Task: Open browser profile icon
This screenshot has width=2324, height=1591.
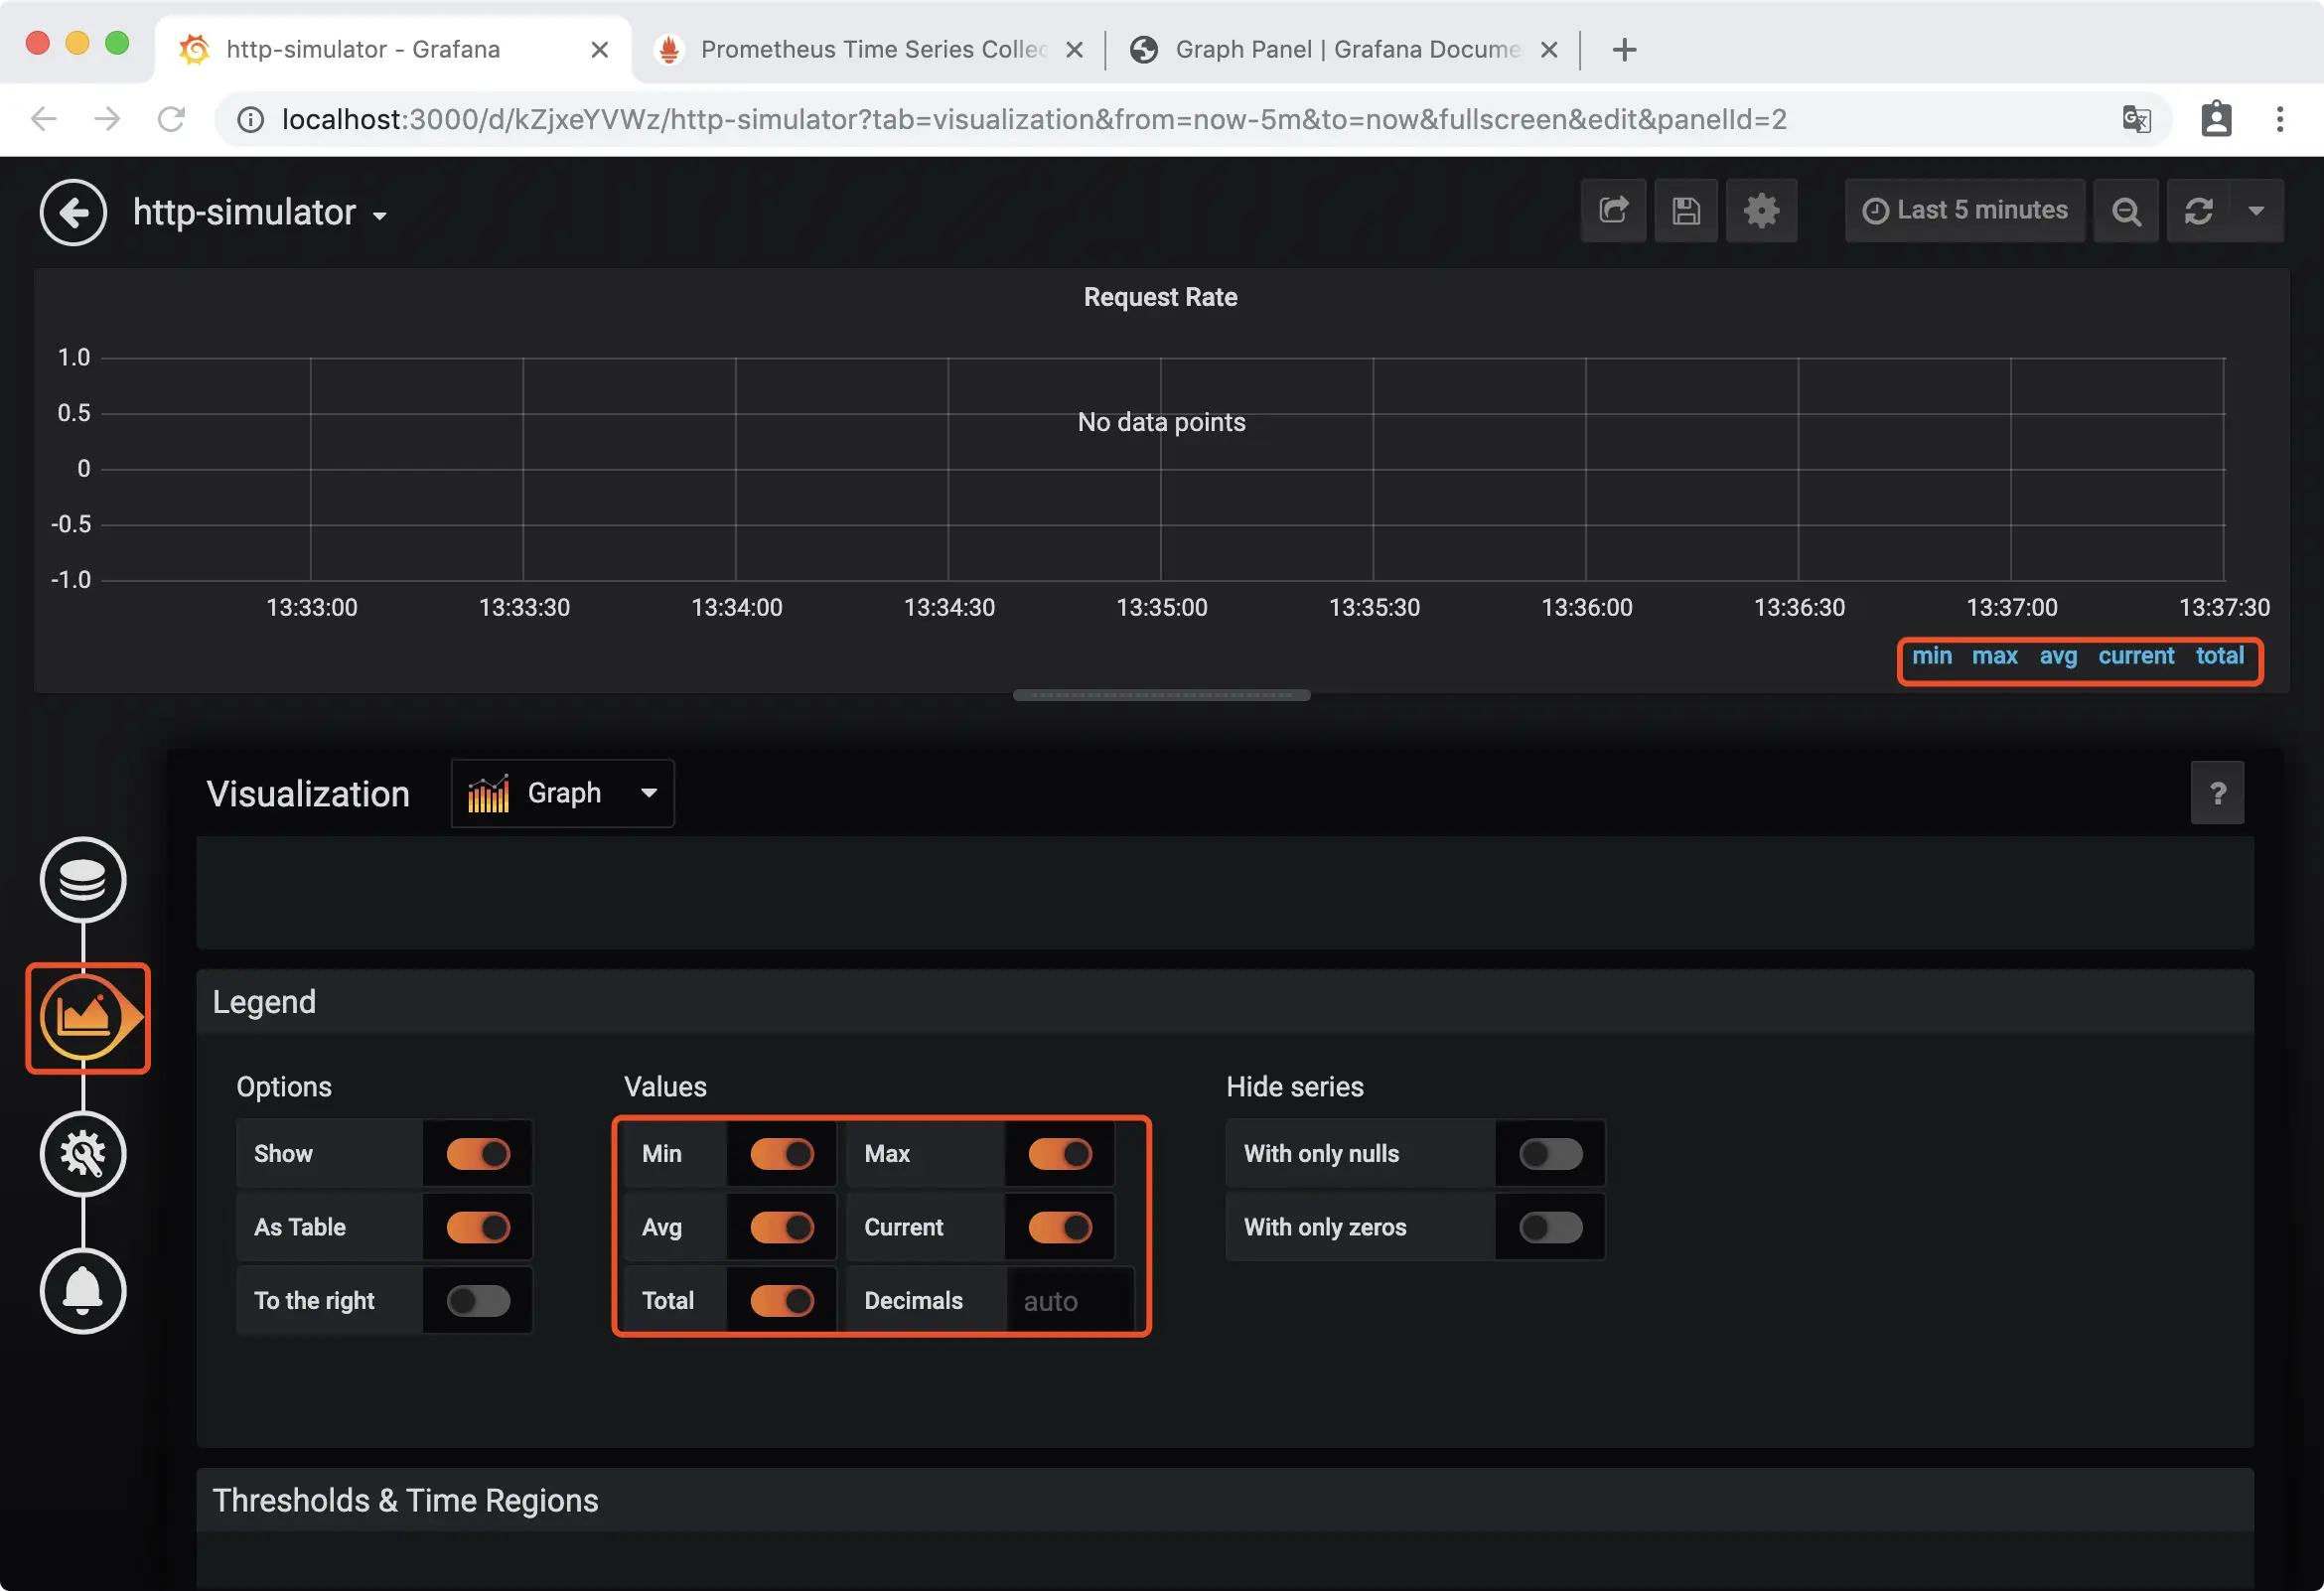Action: (2216, 119)
